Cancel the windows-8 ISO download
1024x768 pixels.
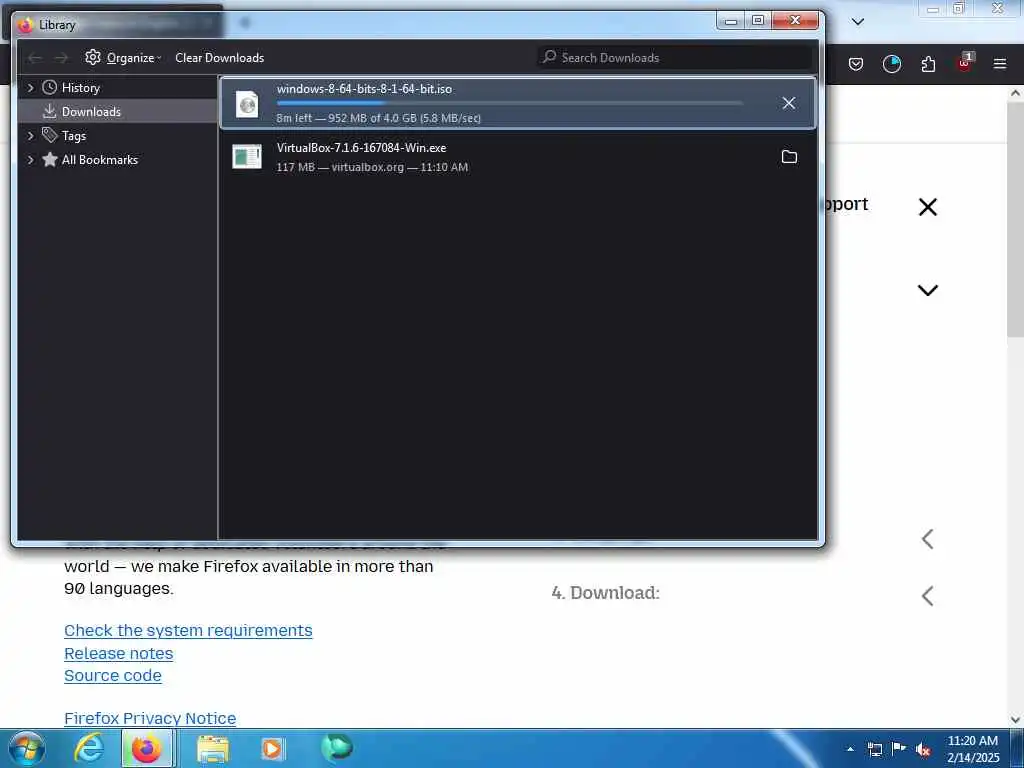[x=788, y=103]
